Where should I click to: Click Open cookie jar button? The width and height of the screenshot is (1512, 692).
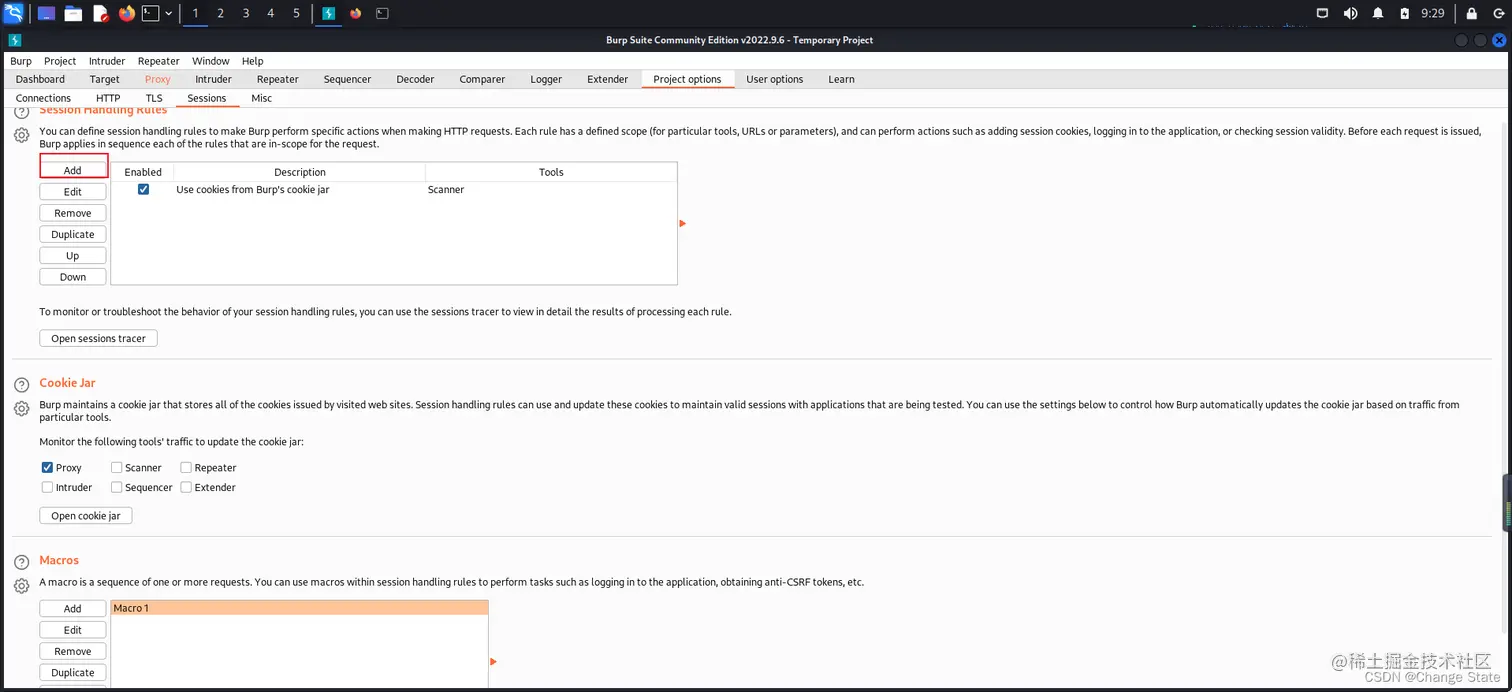pos(86,515)
